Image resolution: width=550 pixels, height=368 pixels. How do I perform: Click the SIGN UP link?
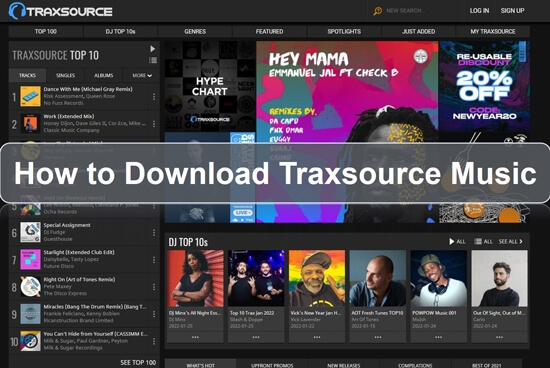coord(512,11)
